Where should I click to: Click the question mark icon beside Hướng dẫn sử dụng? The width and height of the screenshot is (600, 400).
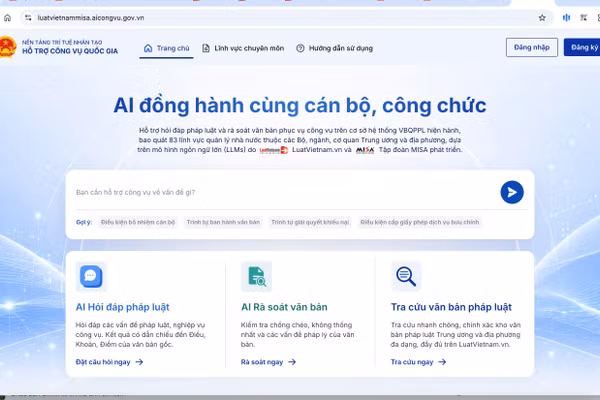click(x=300, y=48)
